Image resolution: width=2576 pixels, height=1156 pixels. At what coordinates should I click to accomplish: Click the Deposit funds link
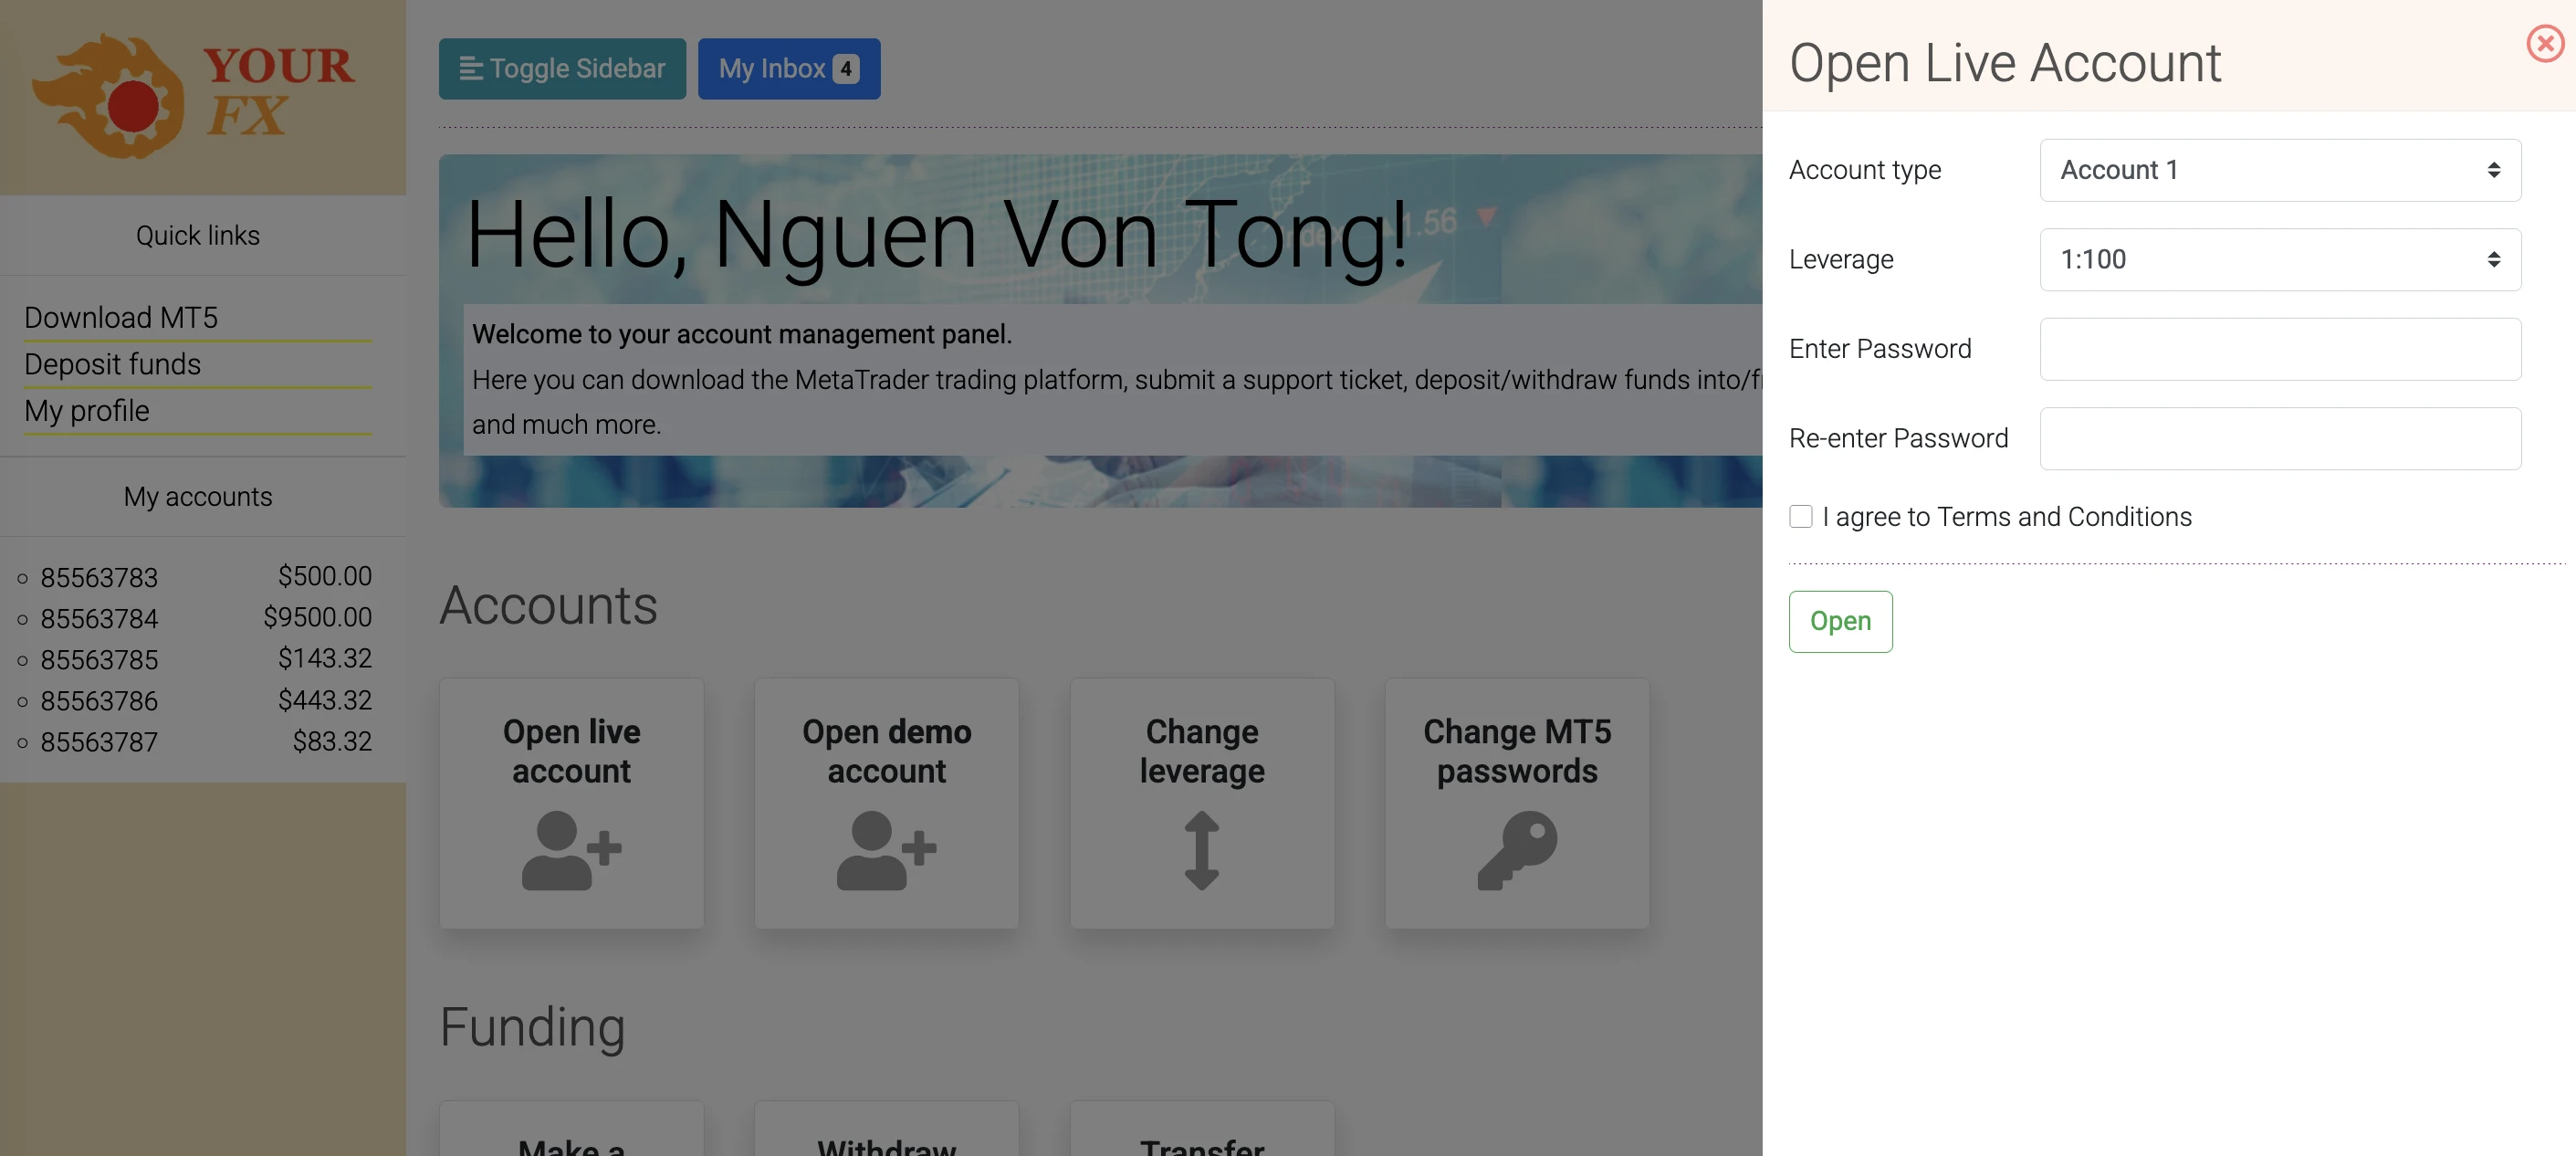112,364
